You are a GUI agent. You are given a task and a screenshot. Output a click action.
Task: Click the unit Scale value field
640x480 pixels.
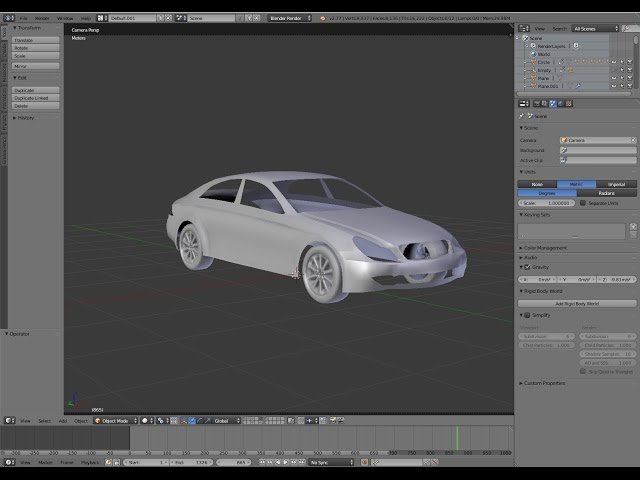[x=547, y=203]
